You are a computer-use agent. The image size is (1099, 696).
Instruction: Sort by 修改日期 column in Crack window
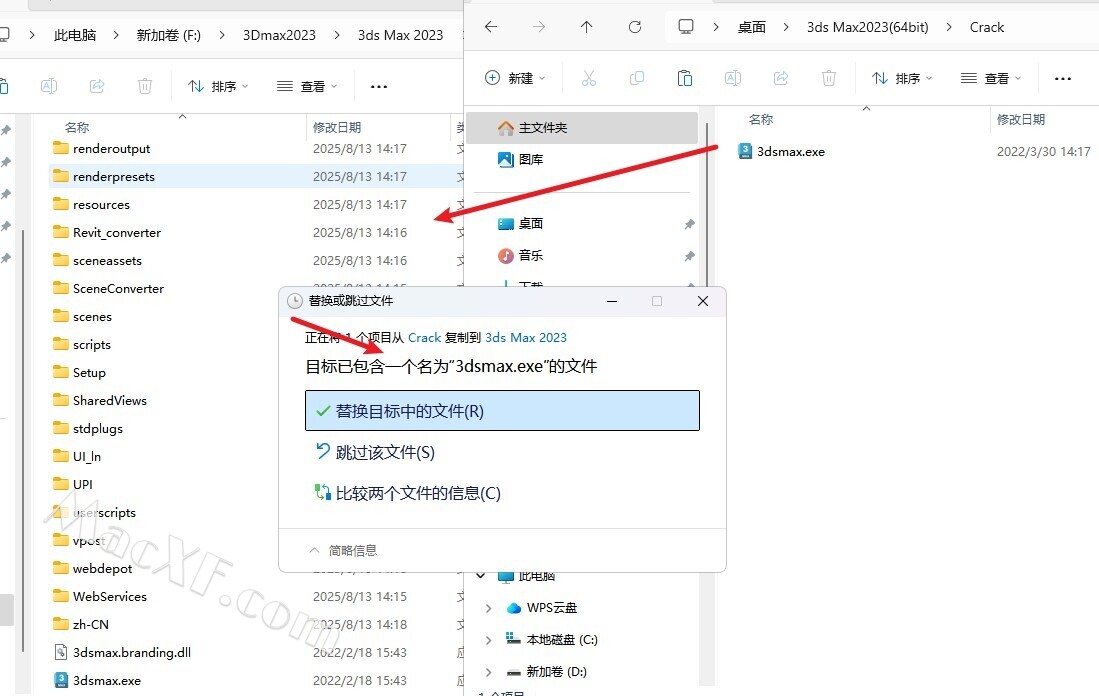coord(1021,119)
